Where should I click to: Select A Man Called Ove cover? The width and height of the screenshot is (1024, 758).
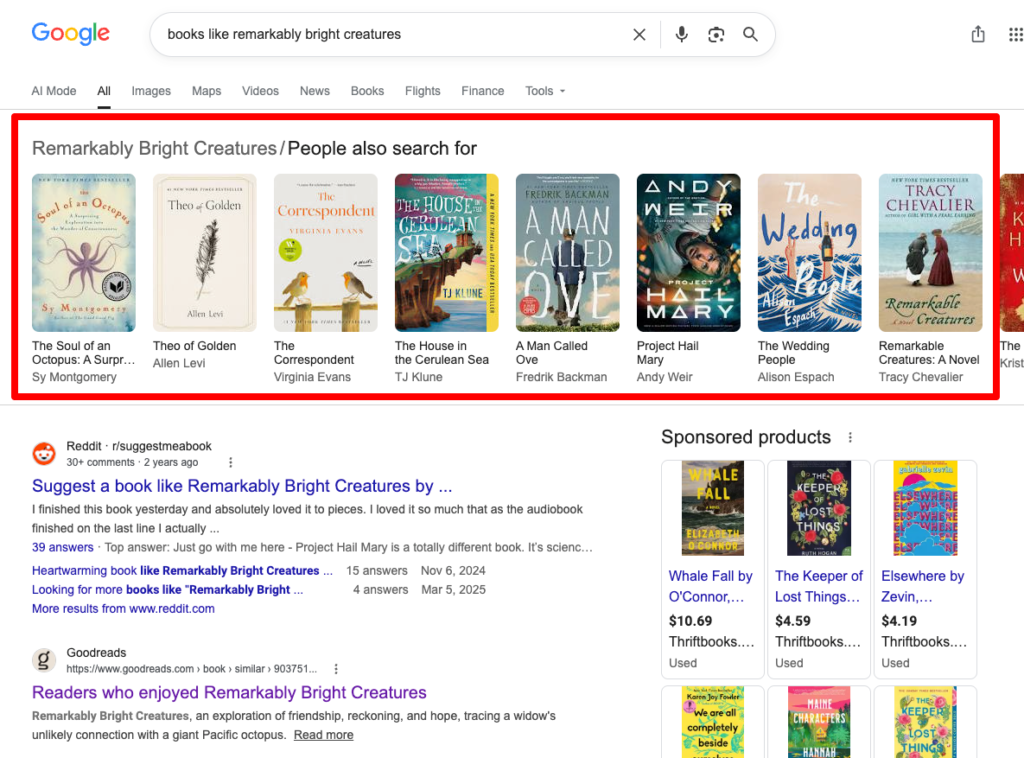(x=568, y=253)
